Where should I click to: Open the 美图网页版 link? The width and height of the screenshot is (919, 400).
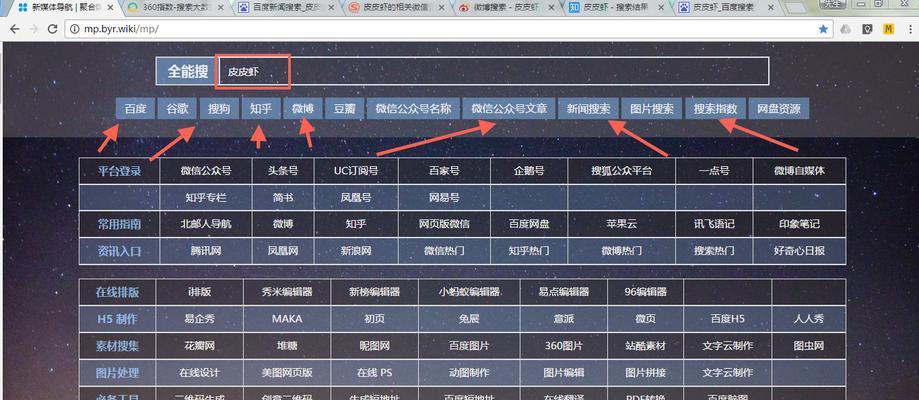click(287, 372)
